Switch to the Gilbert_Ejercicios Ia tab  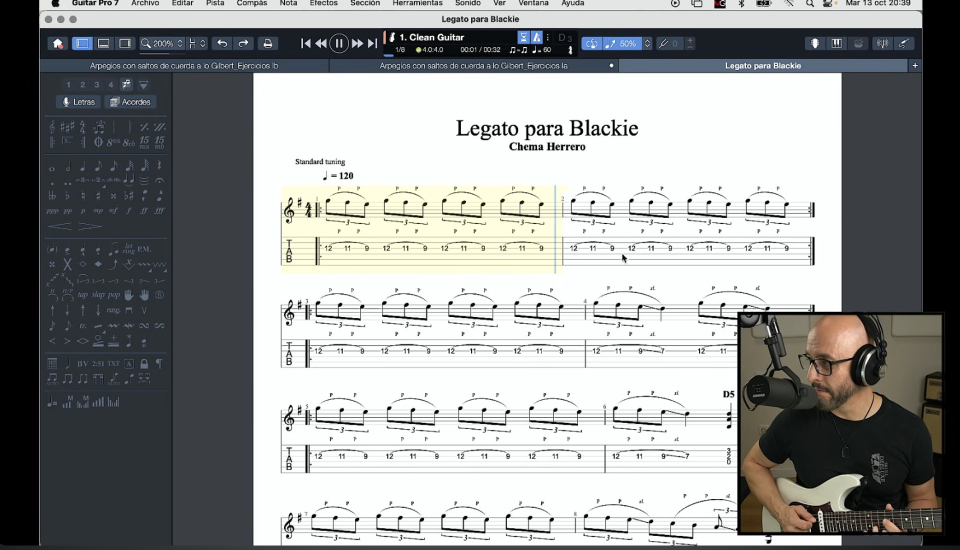coord(474,66)
